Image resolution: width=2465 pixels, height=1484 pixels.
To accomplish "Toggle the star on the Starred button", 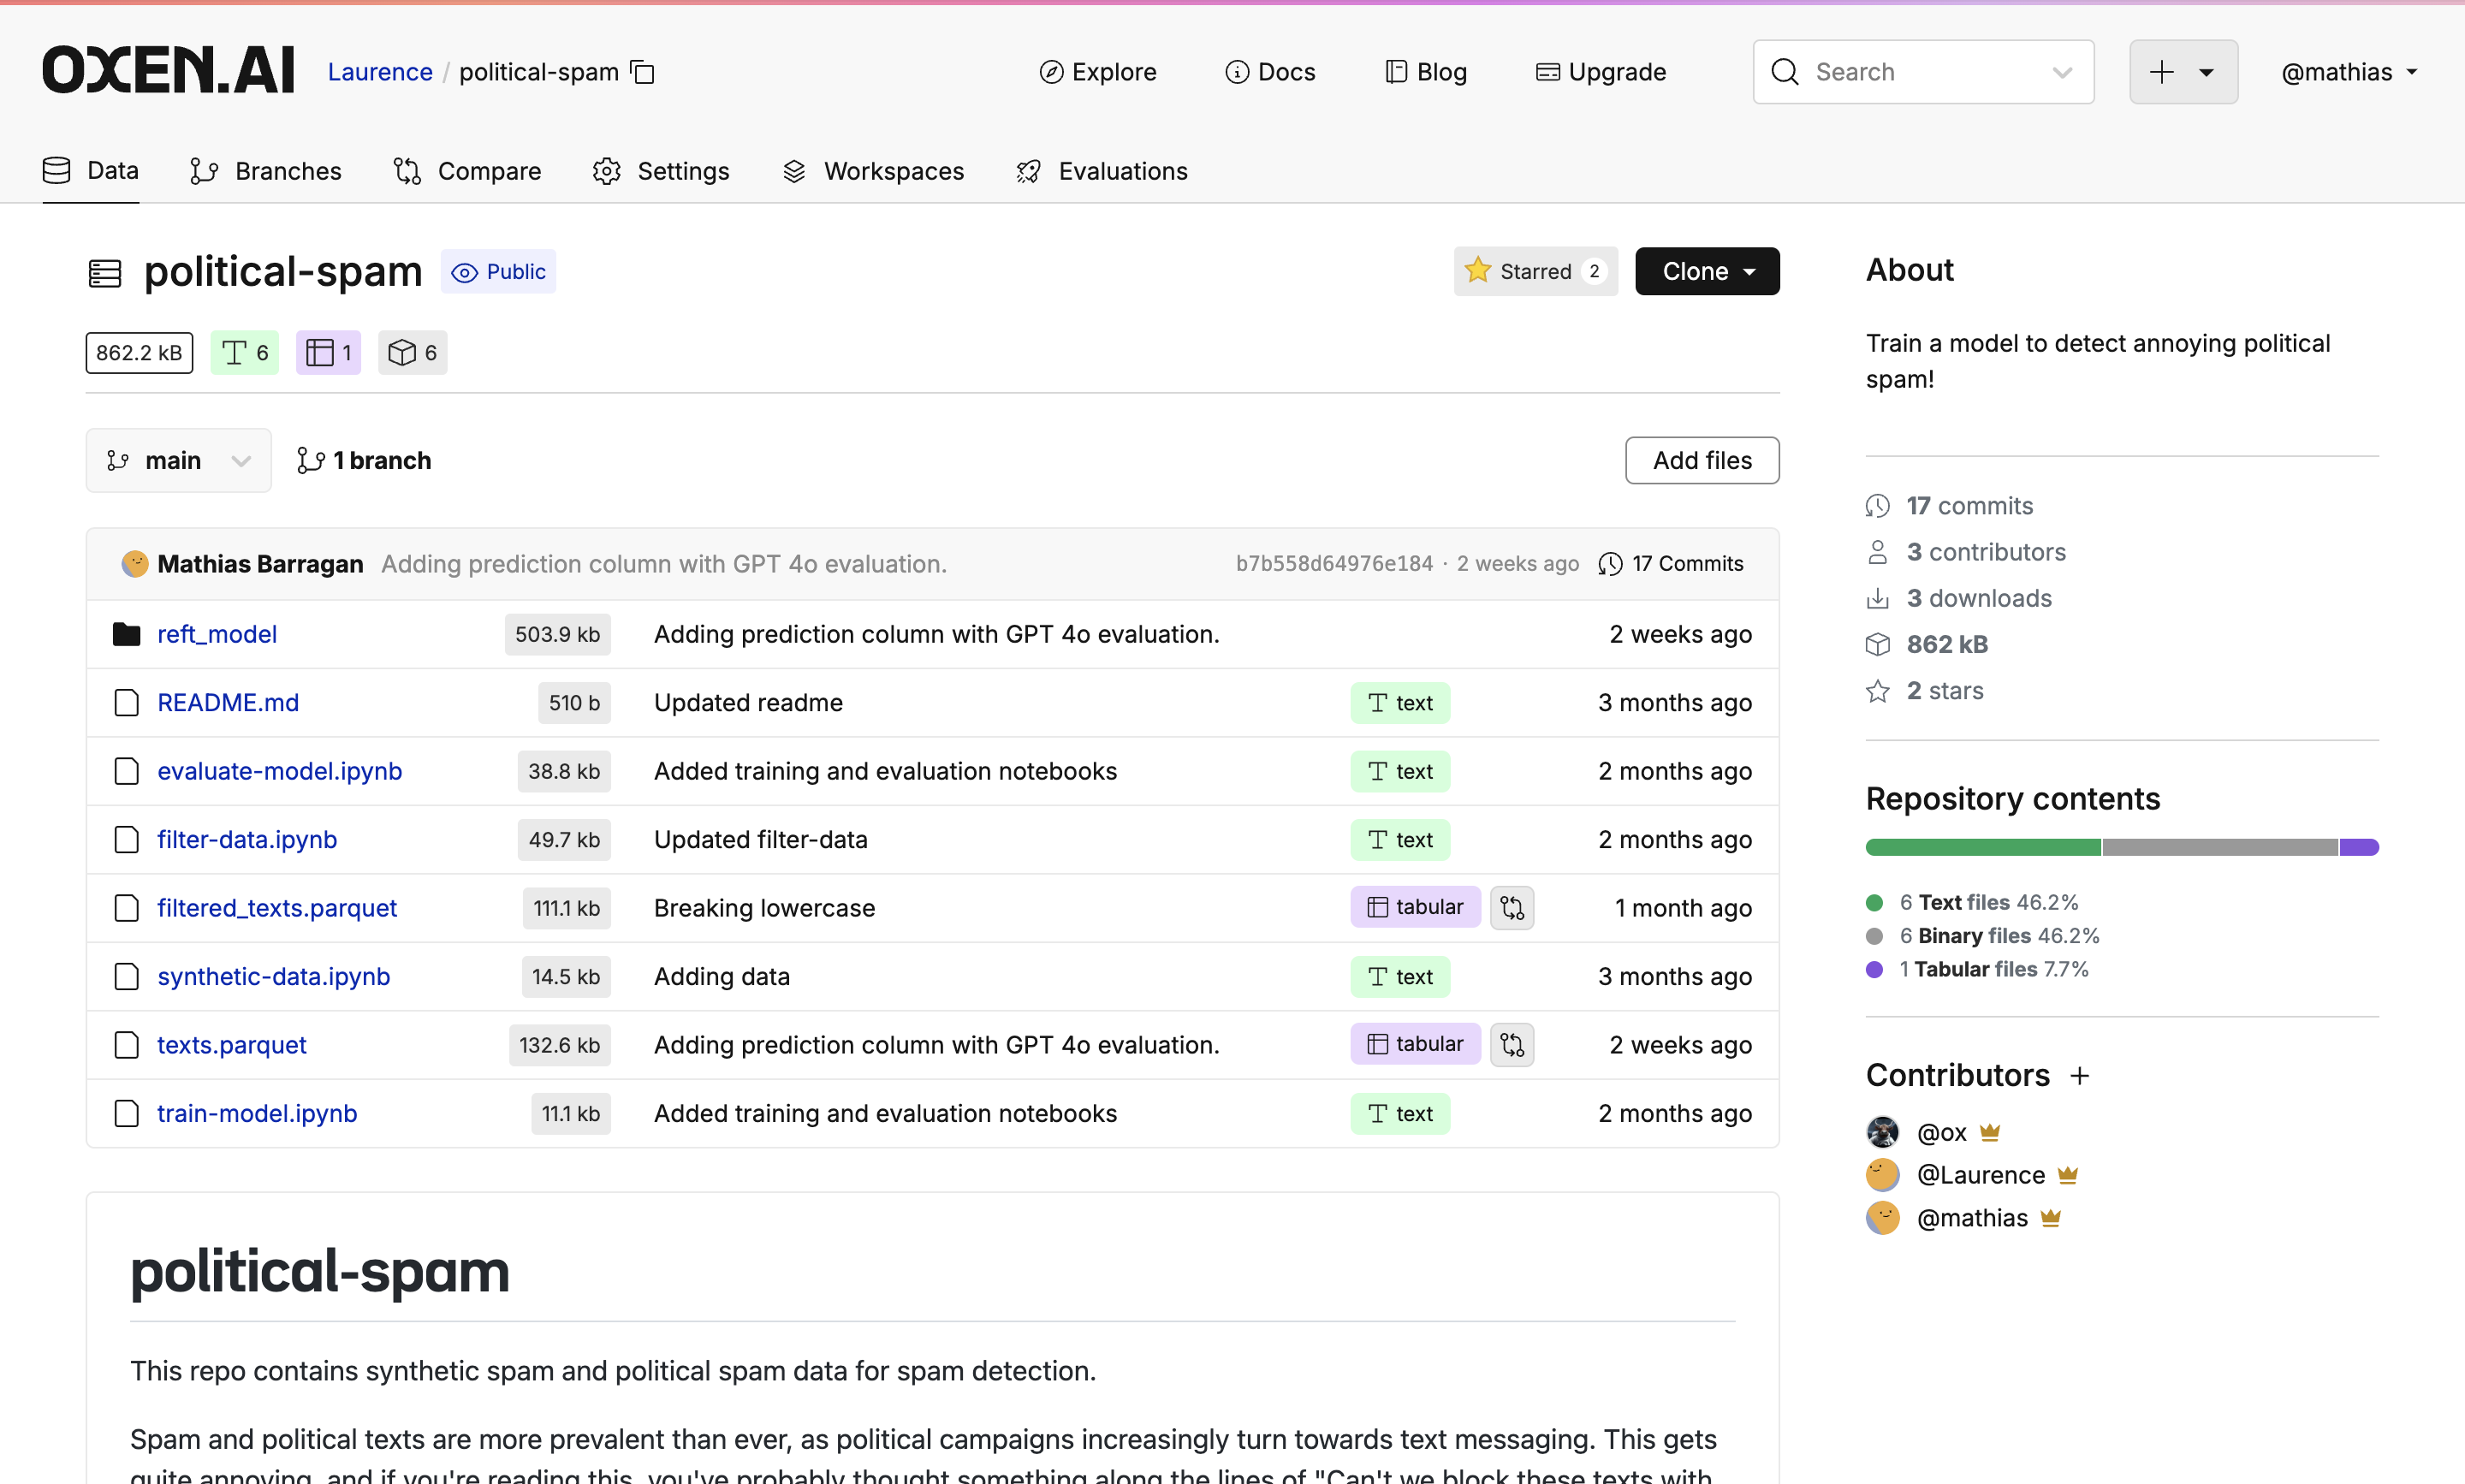I will coord(1479,270).
